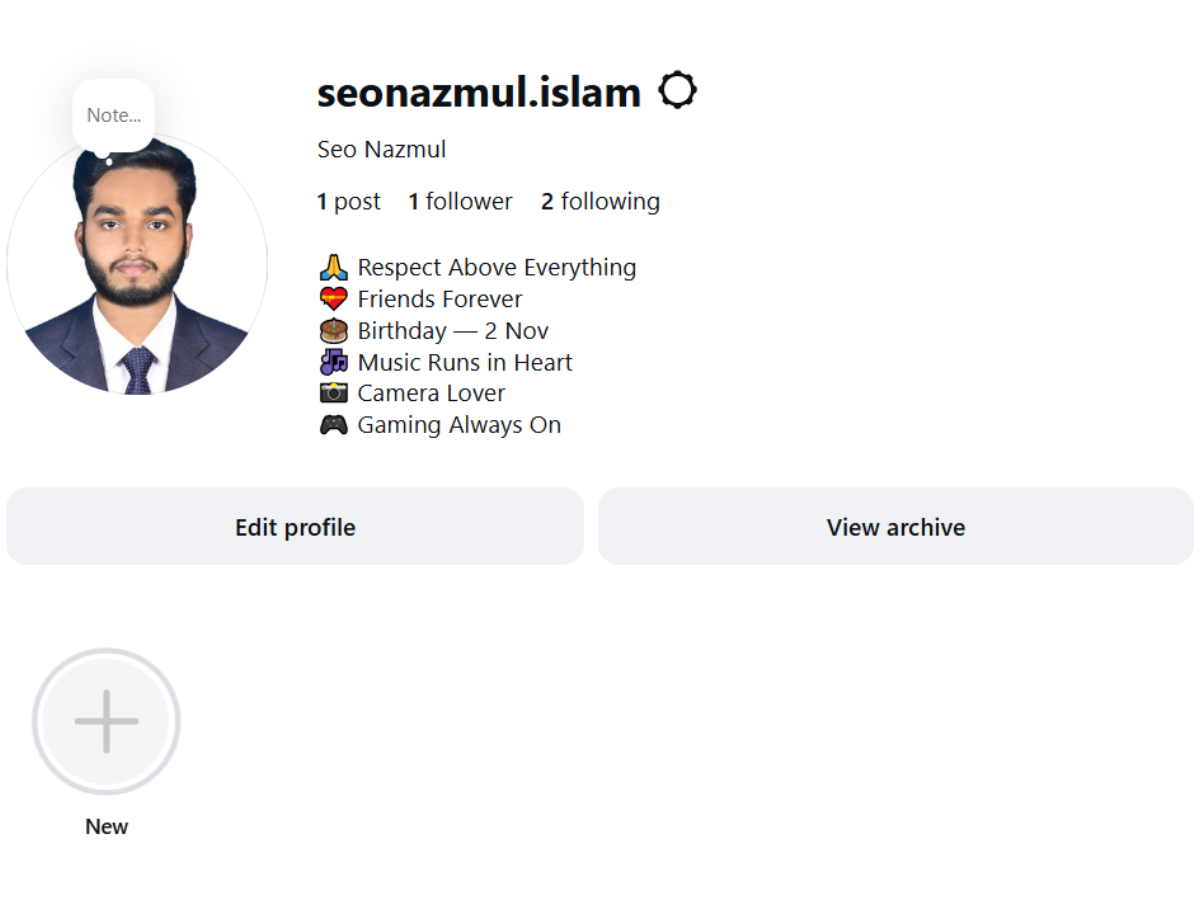Click the music note emoji in the bio

coord(332,361)
